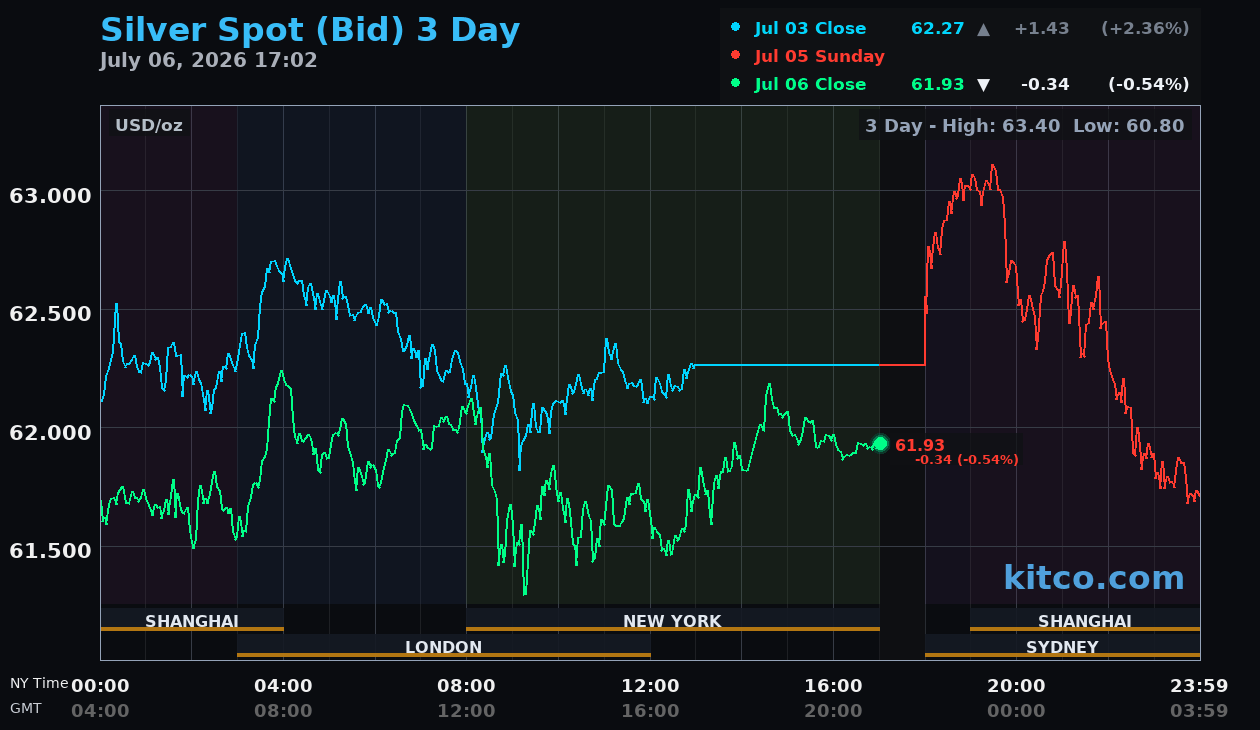Click the red Jul 05 legend dot

tap(736, 56)
